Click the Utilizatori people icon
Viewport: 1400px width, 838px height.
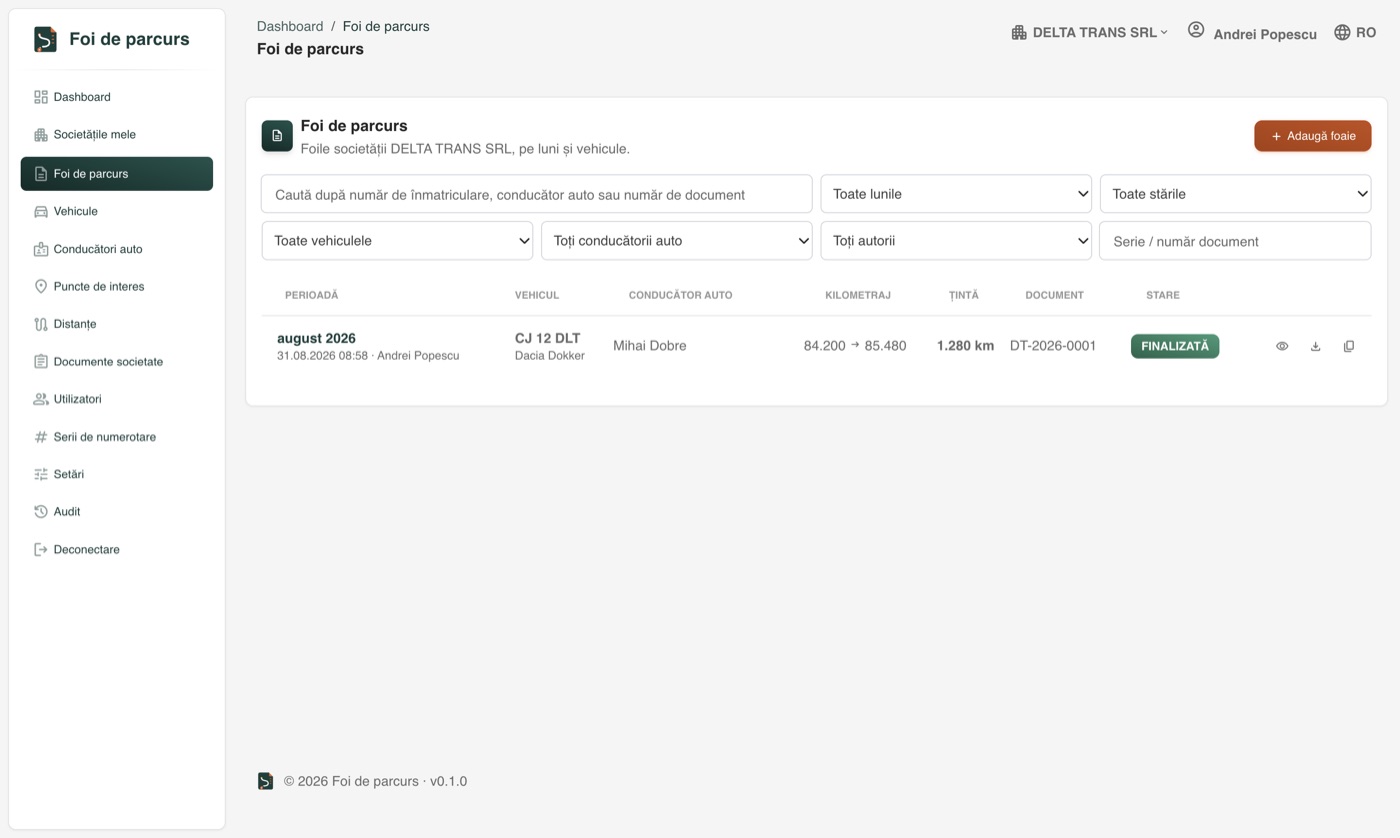[x=41, y=399]
